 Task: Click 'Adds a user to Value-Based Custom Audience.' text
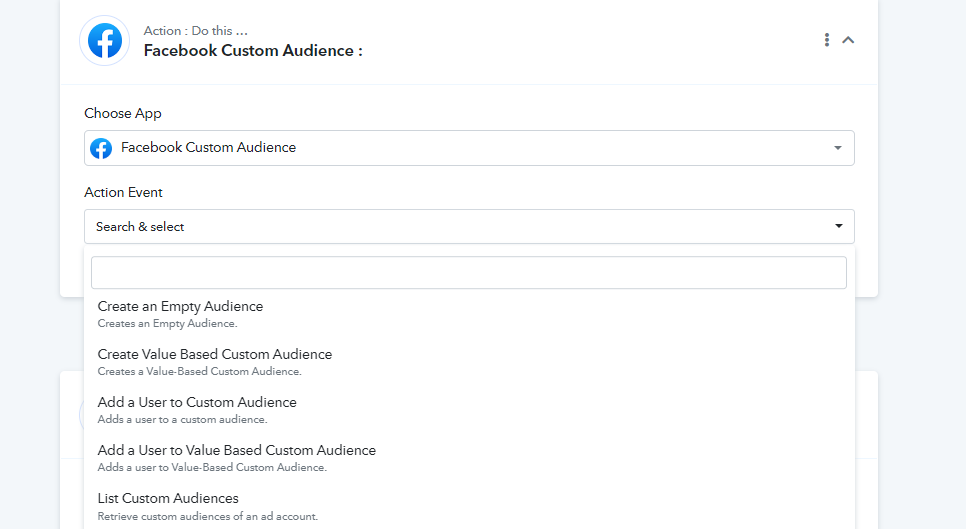point(212,467)
